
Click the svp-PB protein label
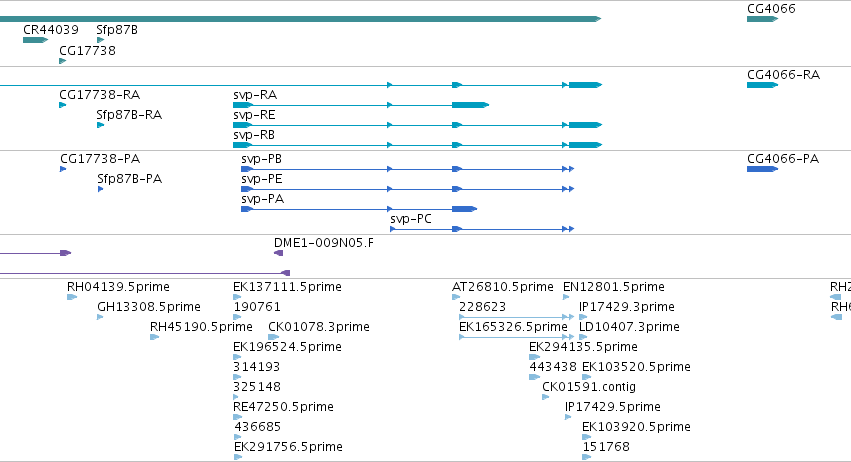(x=262, y=159)
